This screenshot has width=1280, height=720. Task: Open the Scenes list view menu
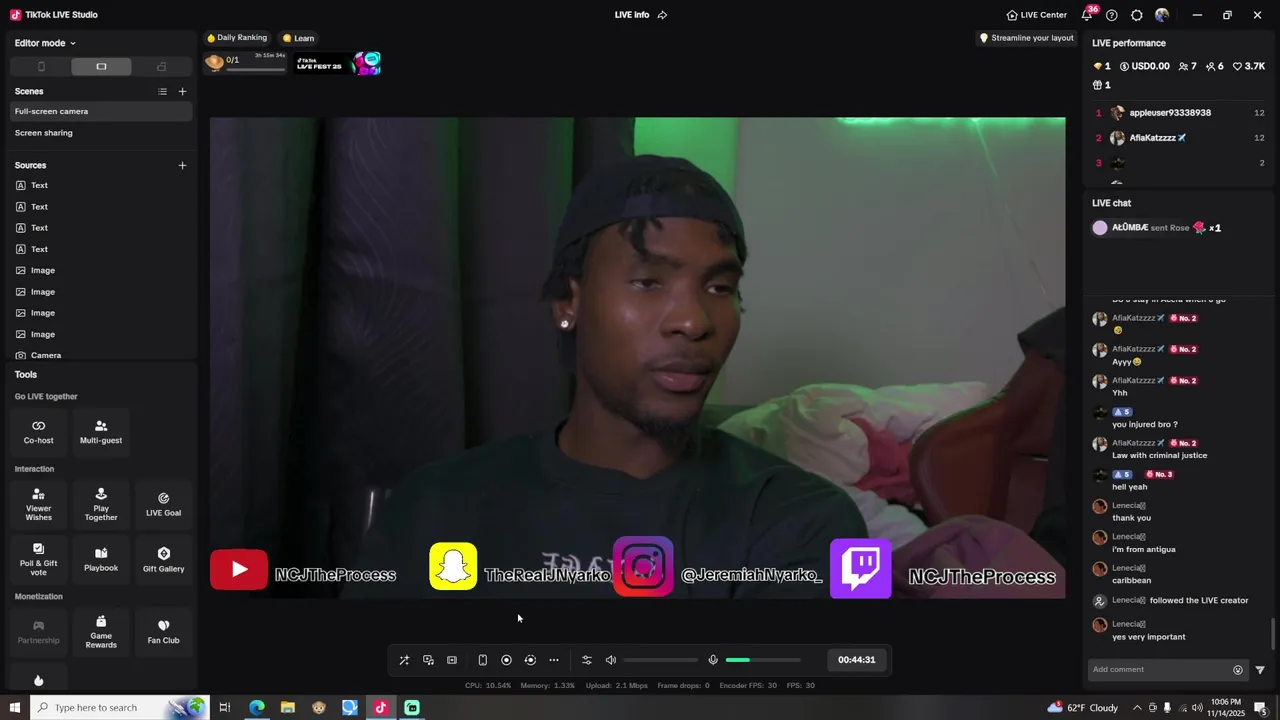coord(162,91)
